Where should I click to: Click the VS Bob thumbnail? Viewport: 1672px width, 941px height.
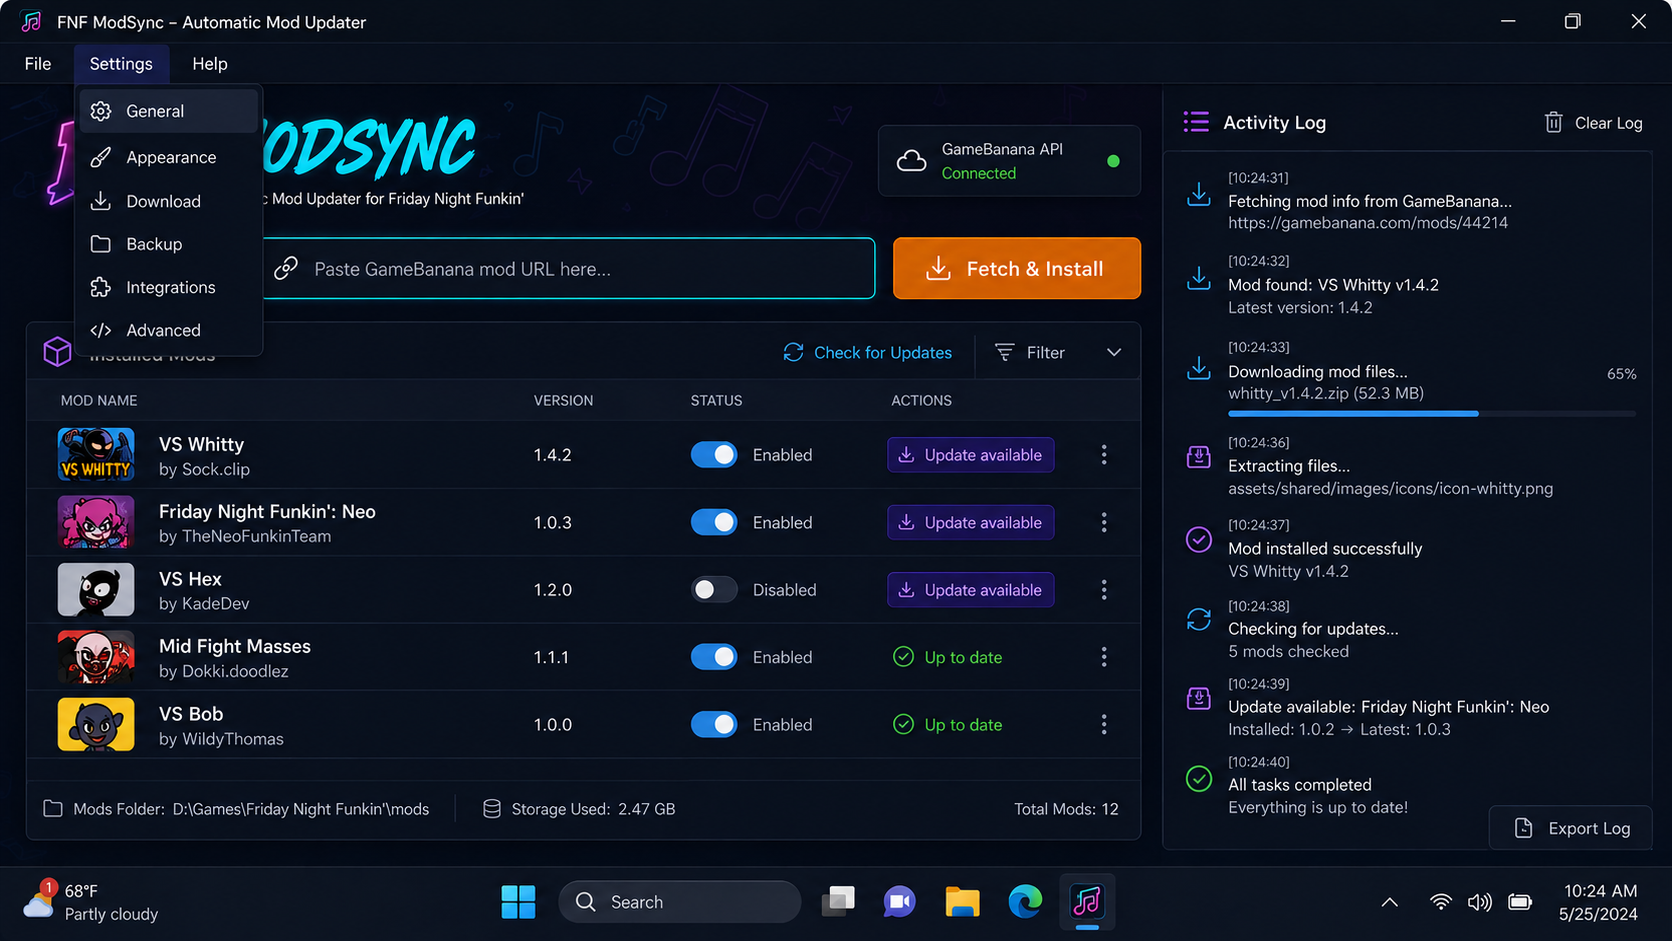tap(96, 724)
